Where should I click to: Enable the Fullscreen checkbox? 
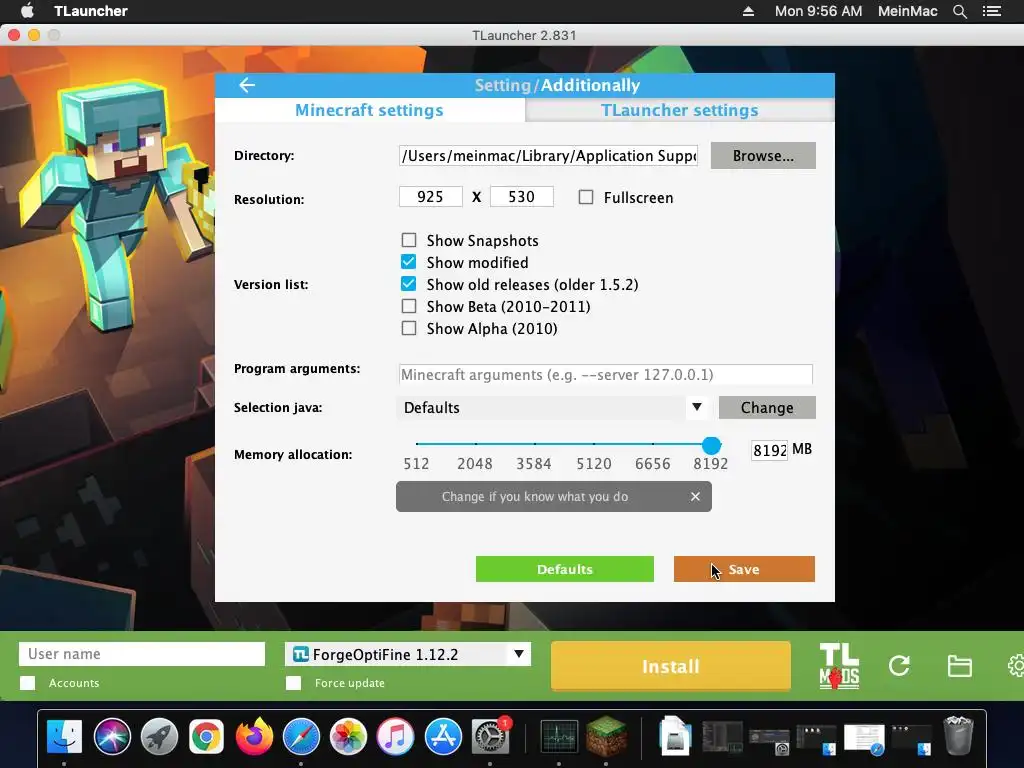pos(586,197)
